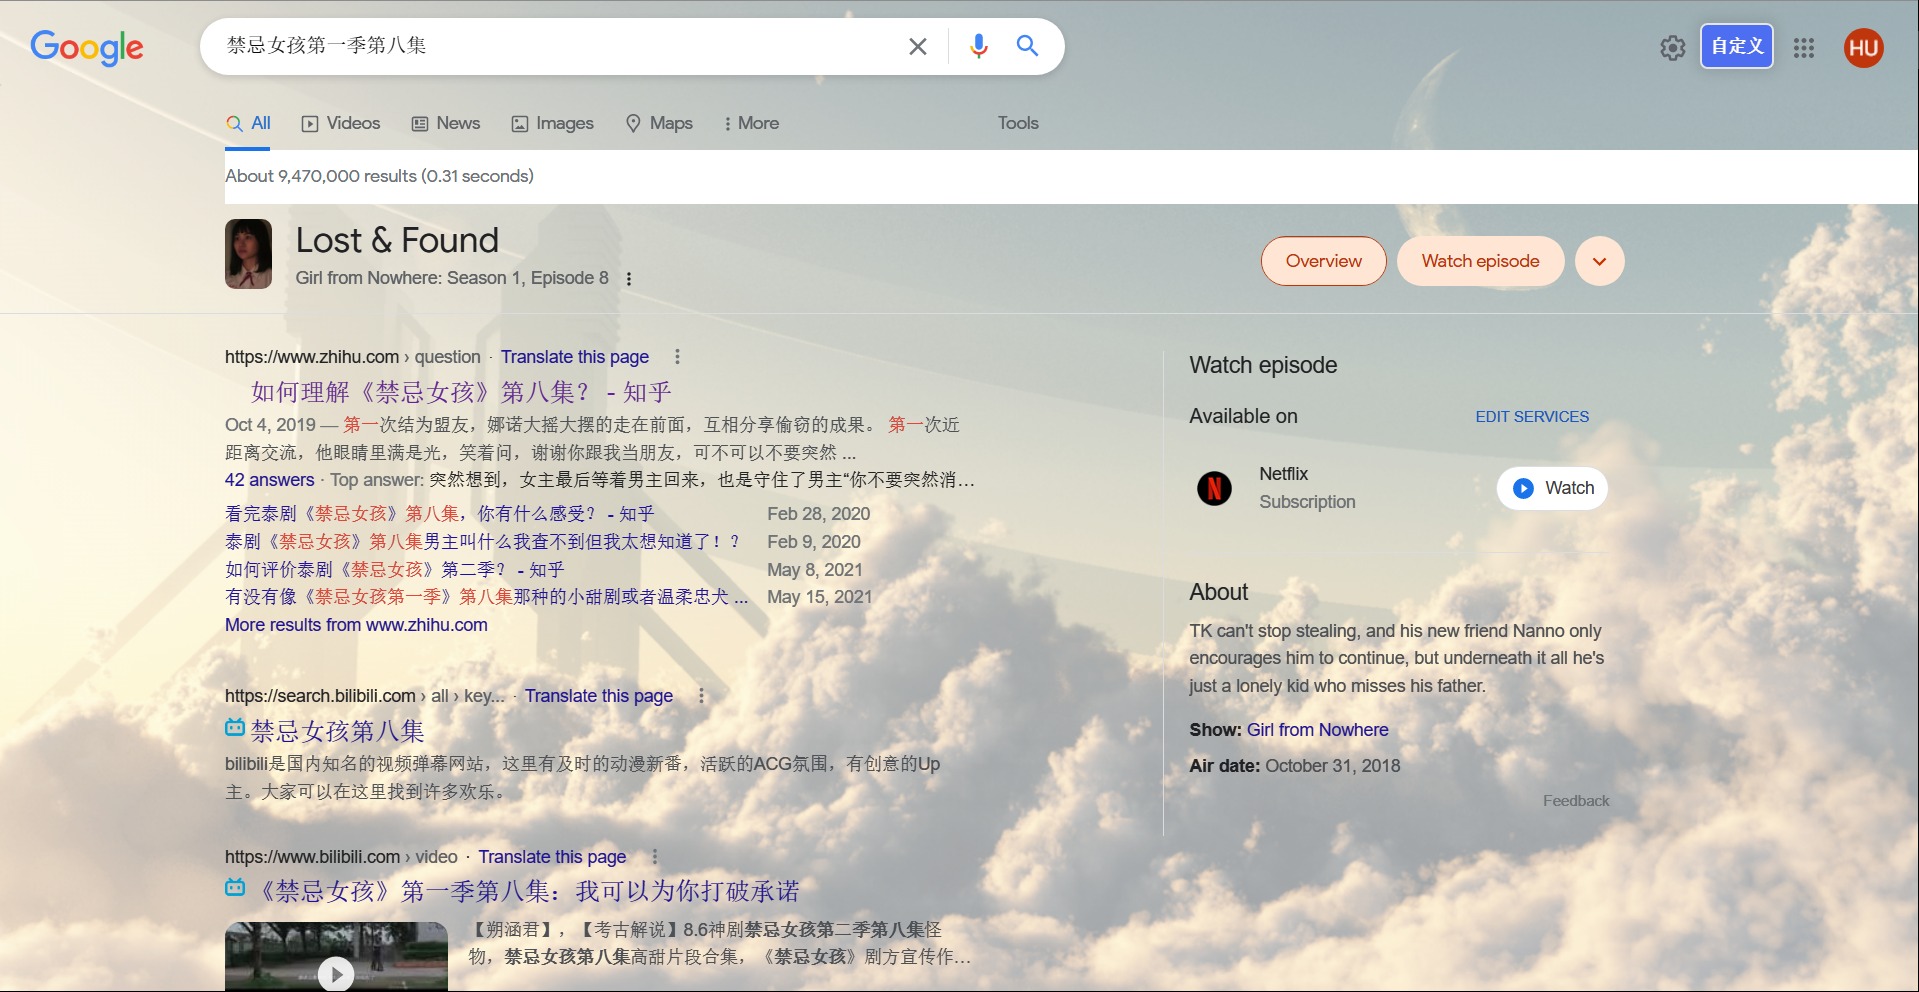This screenshot has width=1919, height=992.
Task: Open quick settings gear
Action: [1672, 48]
